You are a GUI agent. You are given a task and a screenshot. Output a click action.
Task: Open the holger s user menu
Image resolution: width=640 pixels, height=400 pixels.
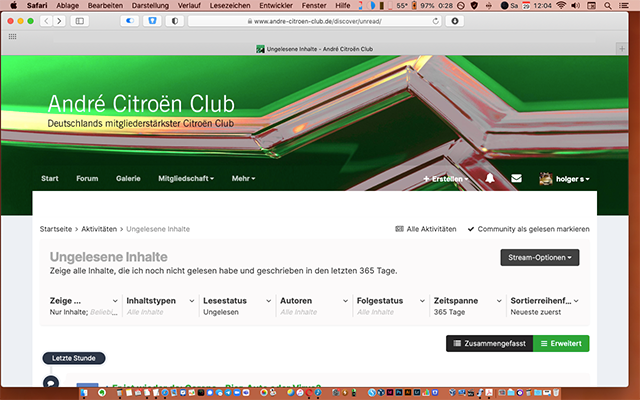[x=573, y=179]
